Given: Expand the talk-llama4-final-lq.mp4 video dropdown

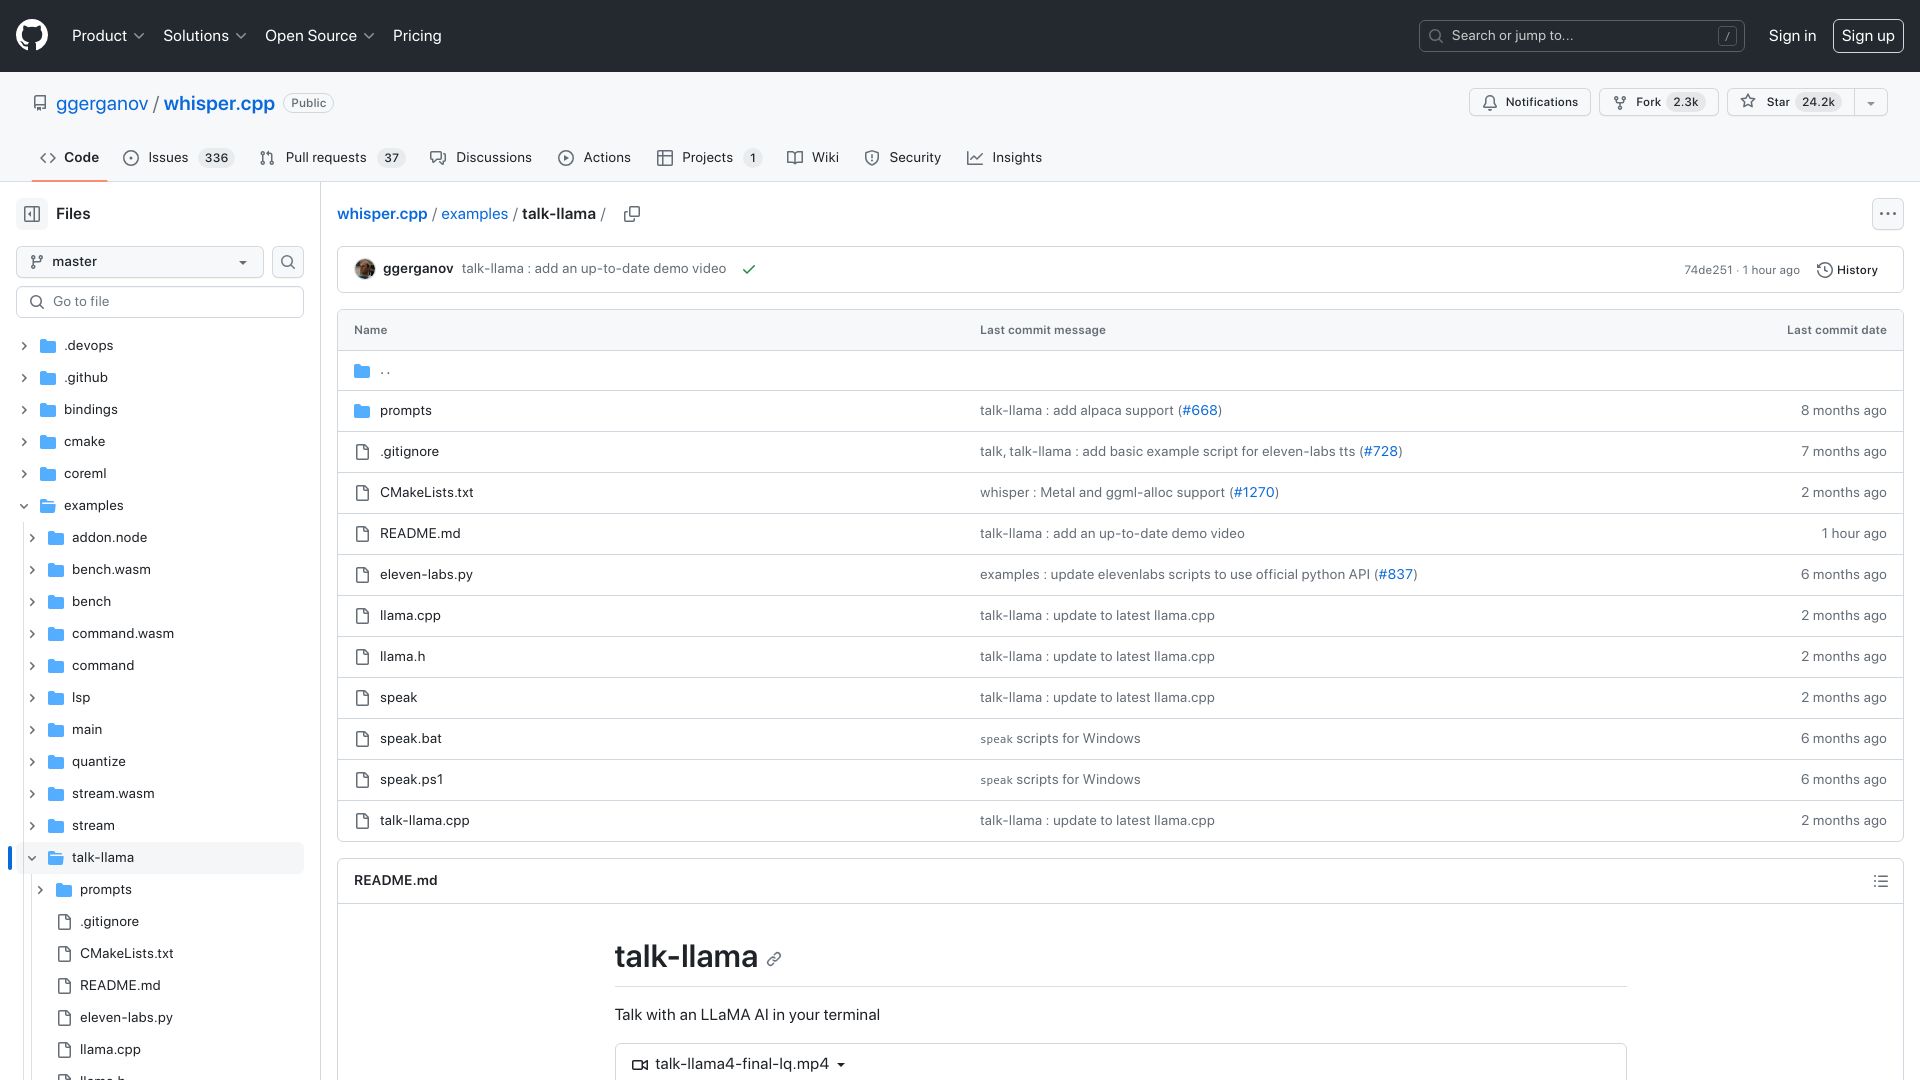Looking at the screenshot, I should pos(739,1064).
